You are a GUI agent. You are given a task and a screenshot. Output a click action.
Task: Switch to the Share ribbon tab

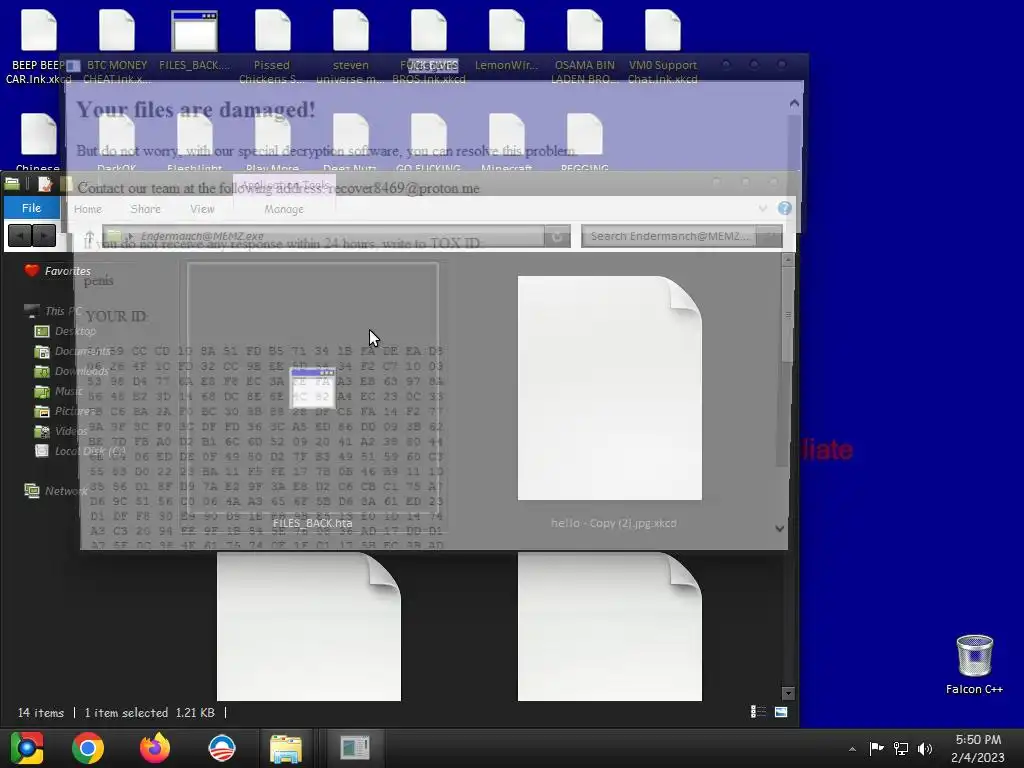point(145,209)
